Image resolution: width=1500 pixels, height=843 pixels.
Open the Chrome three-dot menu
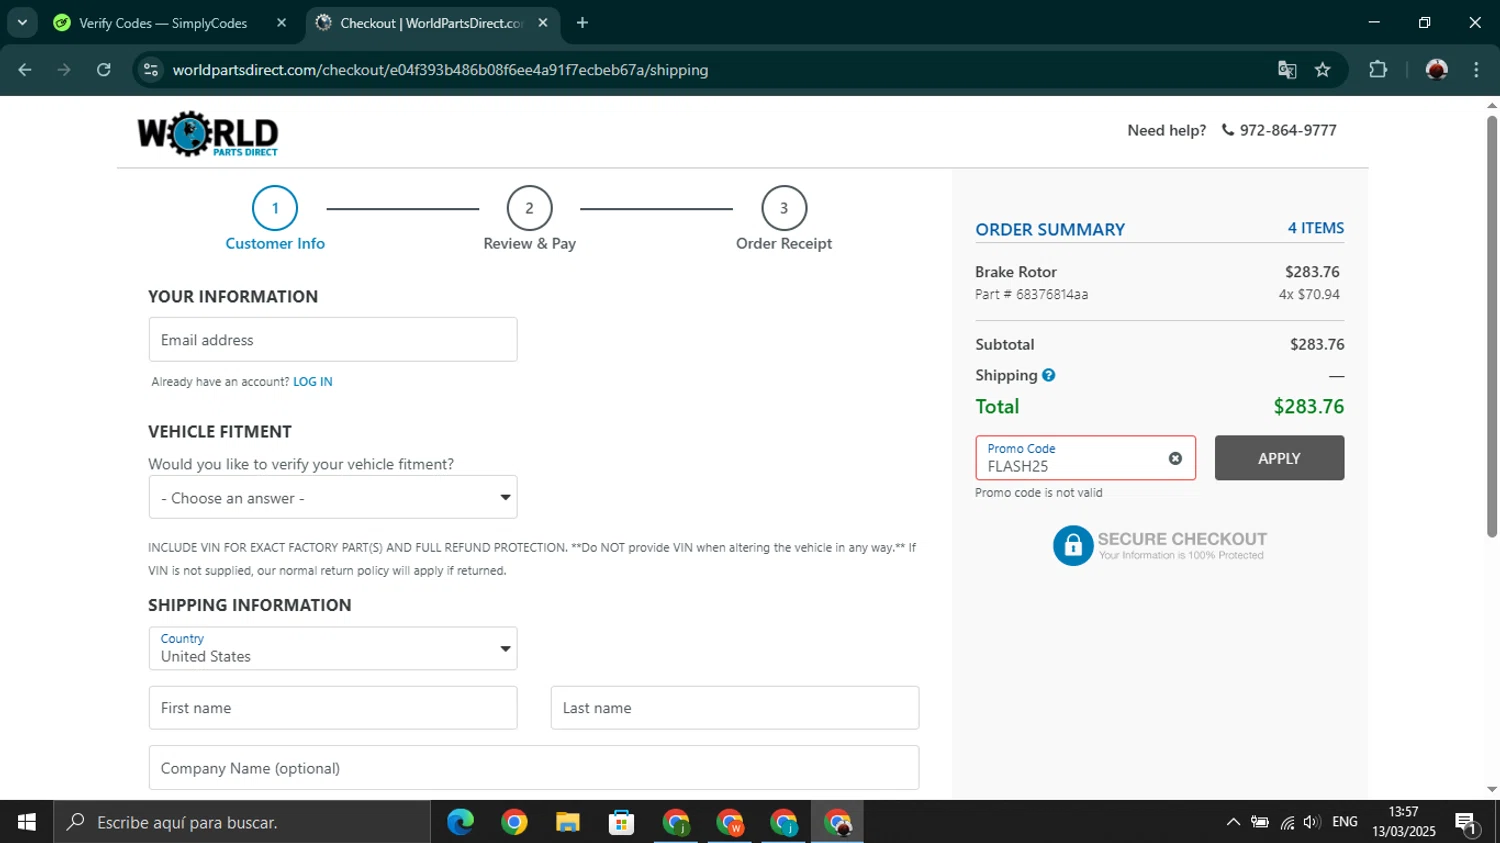point(1476,70)
